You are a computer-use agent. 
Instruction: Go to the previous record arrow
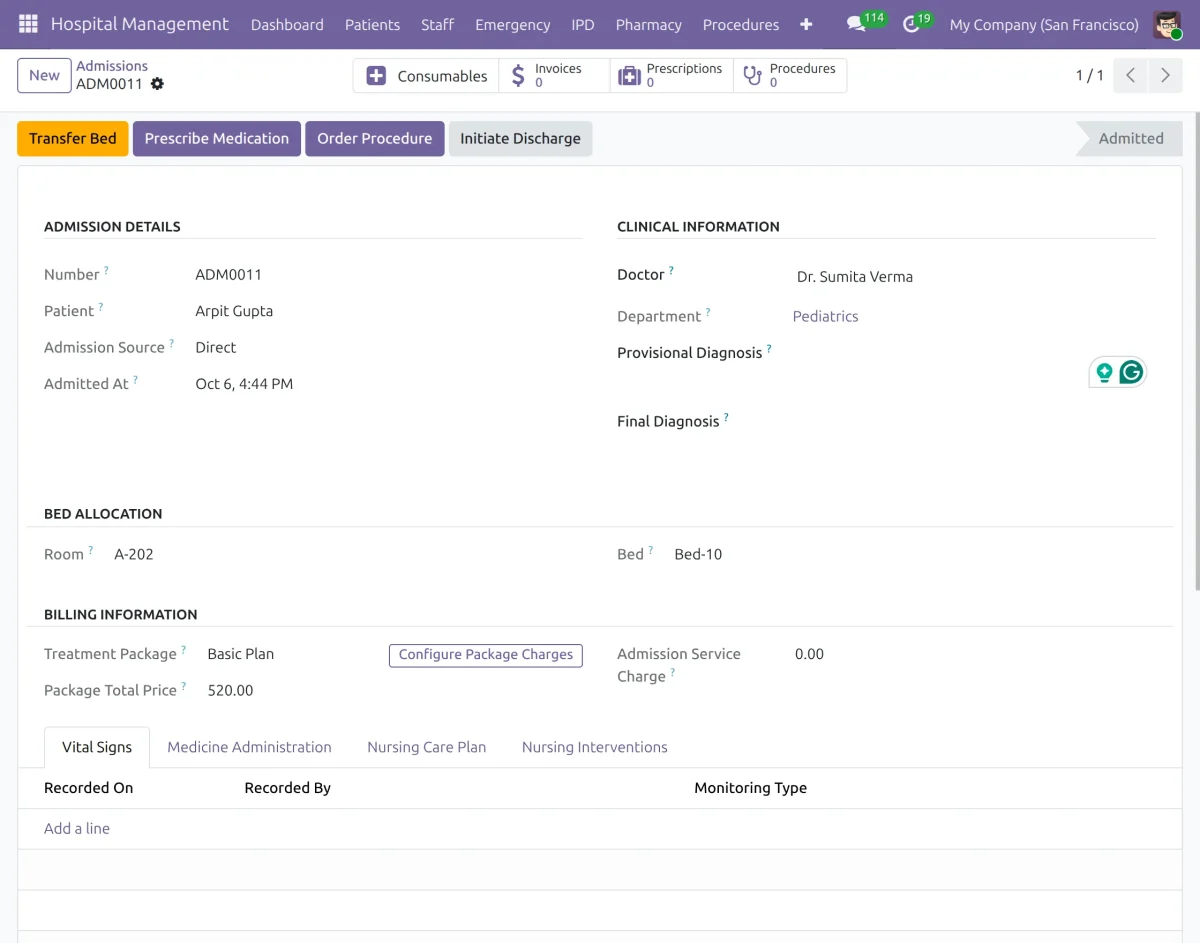pyautogui.click(x=1130, y=76)
